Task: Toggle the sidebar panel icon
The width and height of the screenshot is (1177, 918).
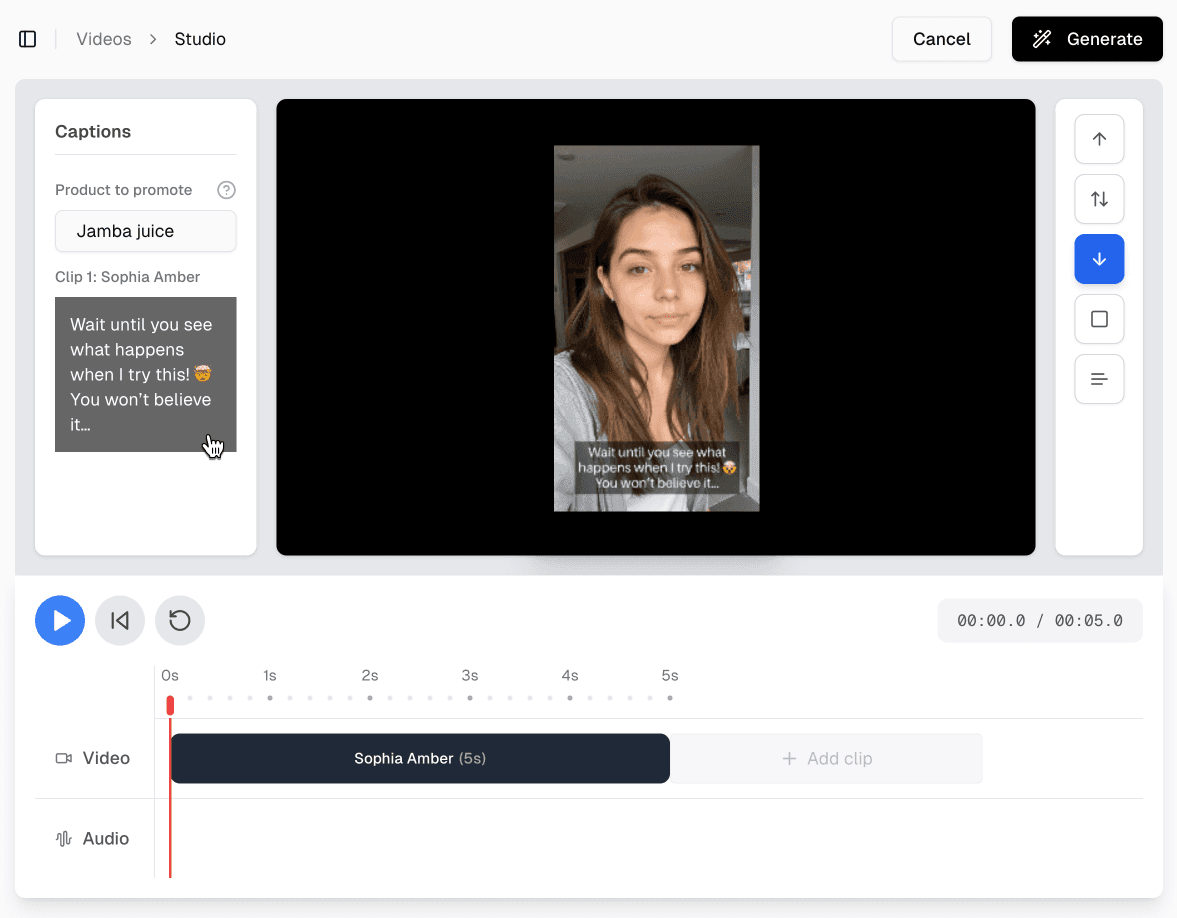Action: 27,38
